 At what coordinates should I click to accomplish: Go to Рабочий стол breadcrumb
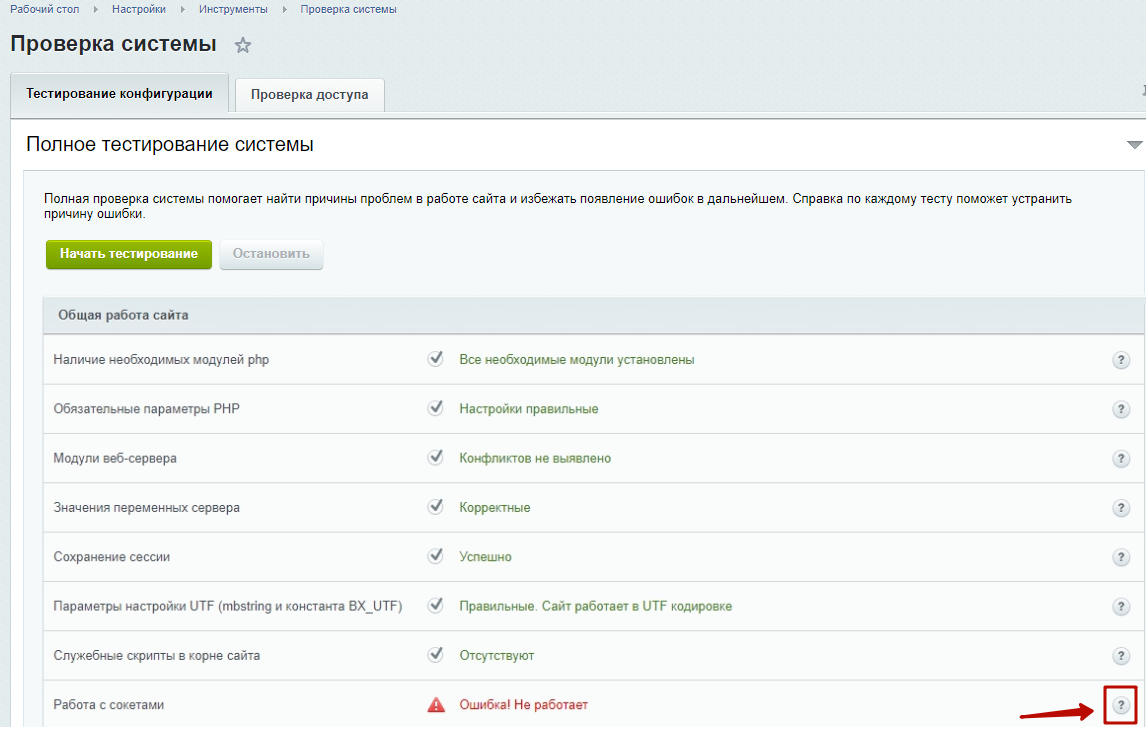(x=45, y=9)
